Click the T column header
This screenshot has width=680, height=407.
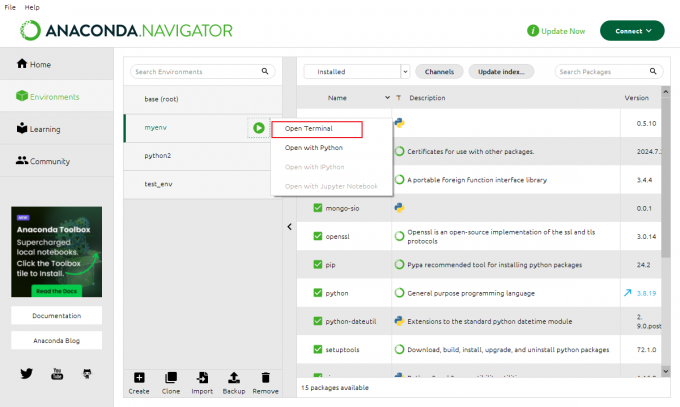[399, 98]
